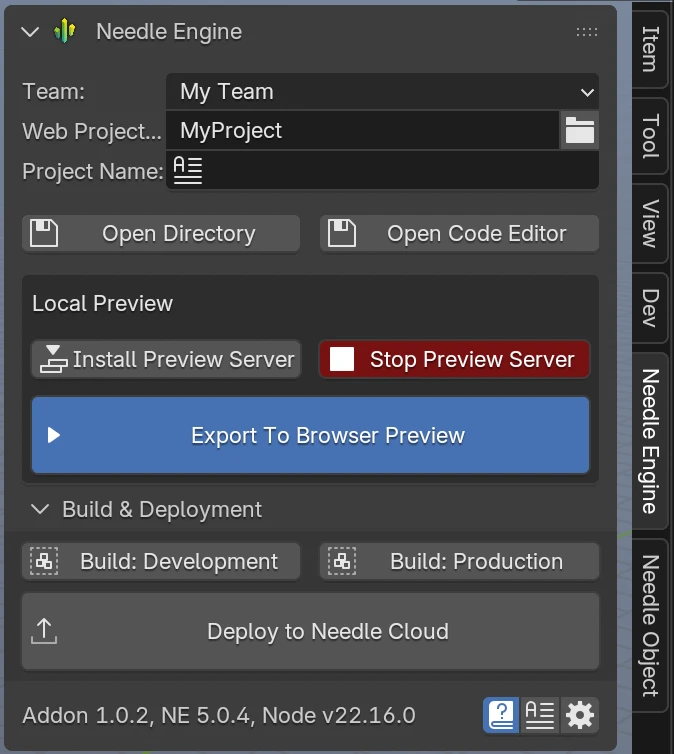This screenshot has width=674, height=754.
Task: Click the Web Project path field MyProject
Action: click(362, 130)
